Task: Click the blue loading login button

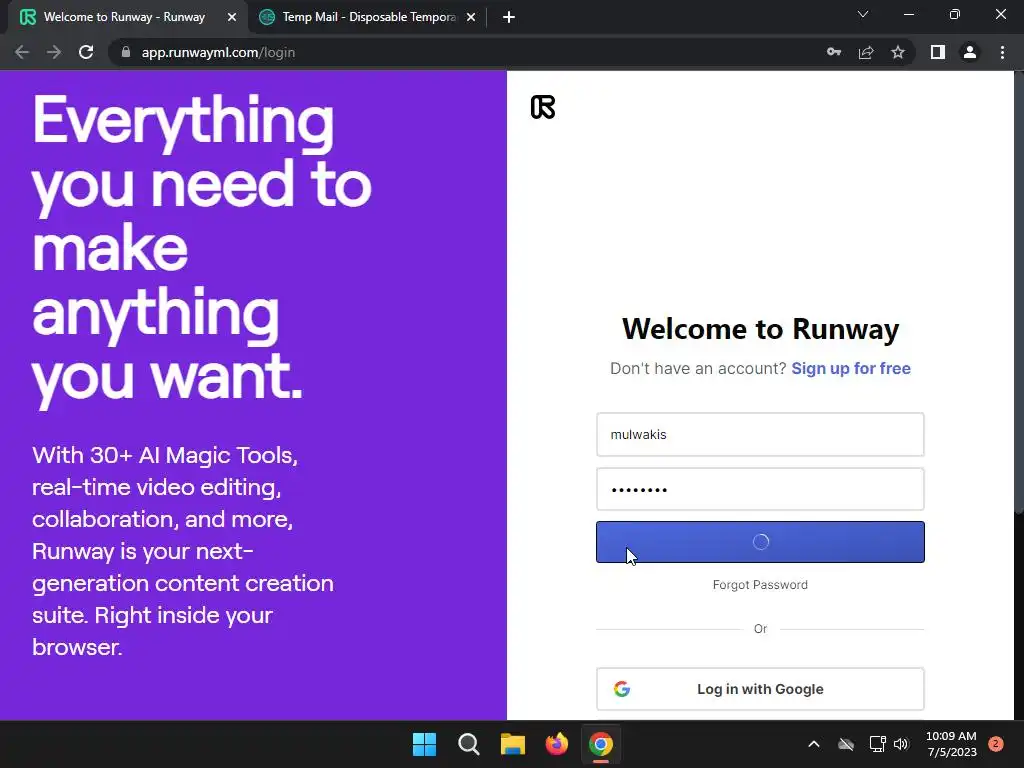Action: tap(760, 542)
